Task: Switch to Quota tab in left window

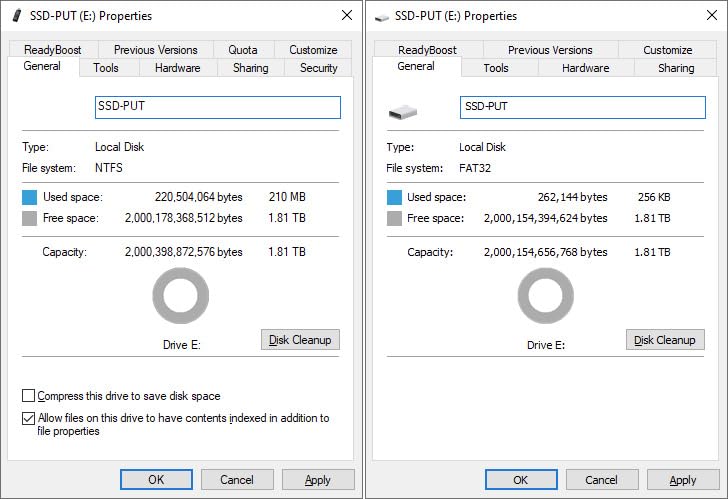Action: click(242, 50)
